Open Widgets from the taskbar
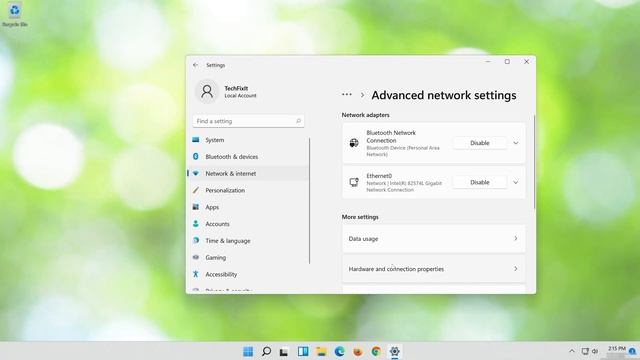 point(303,351)
